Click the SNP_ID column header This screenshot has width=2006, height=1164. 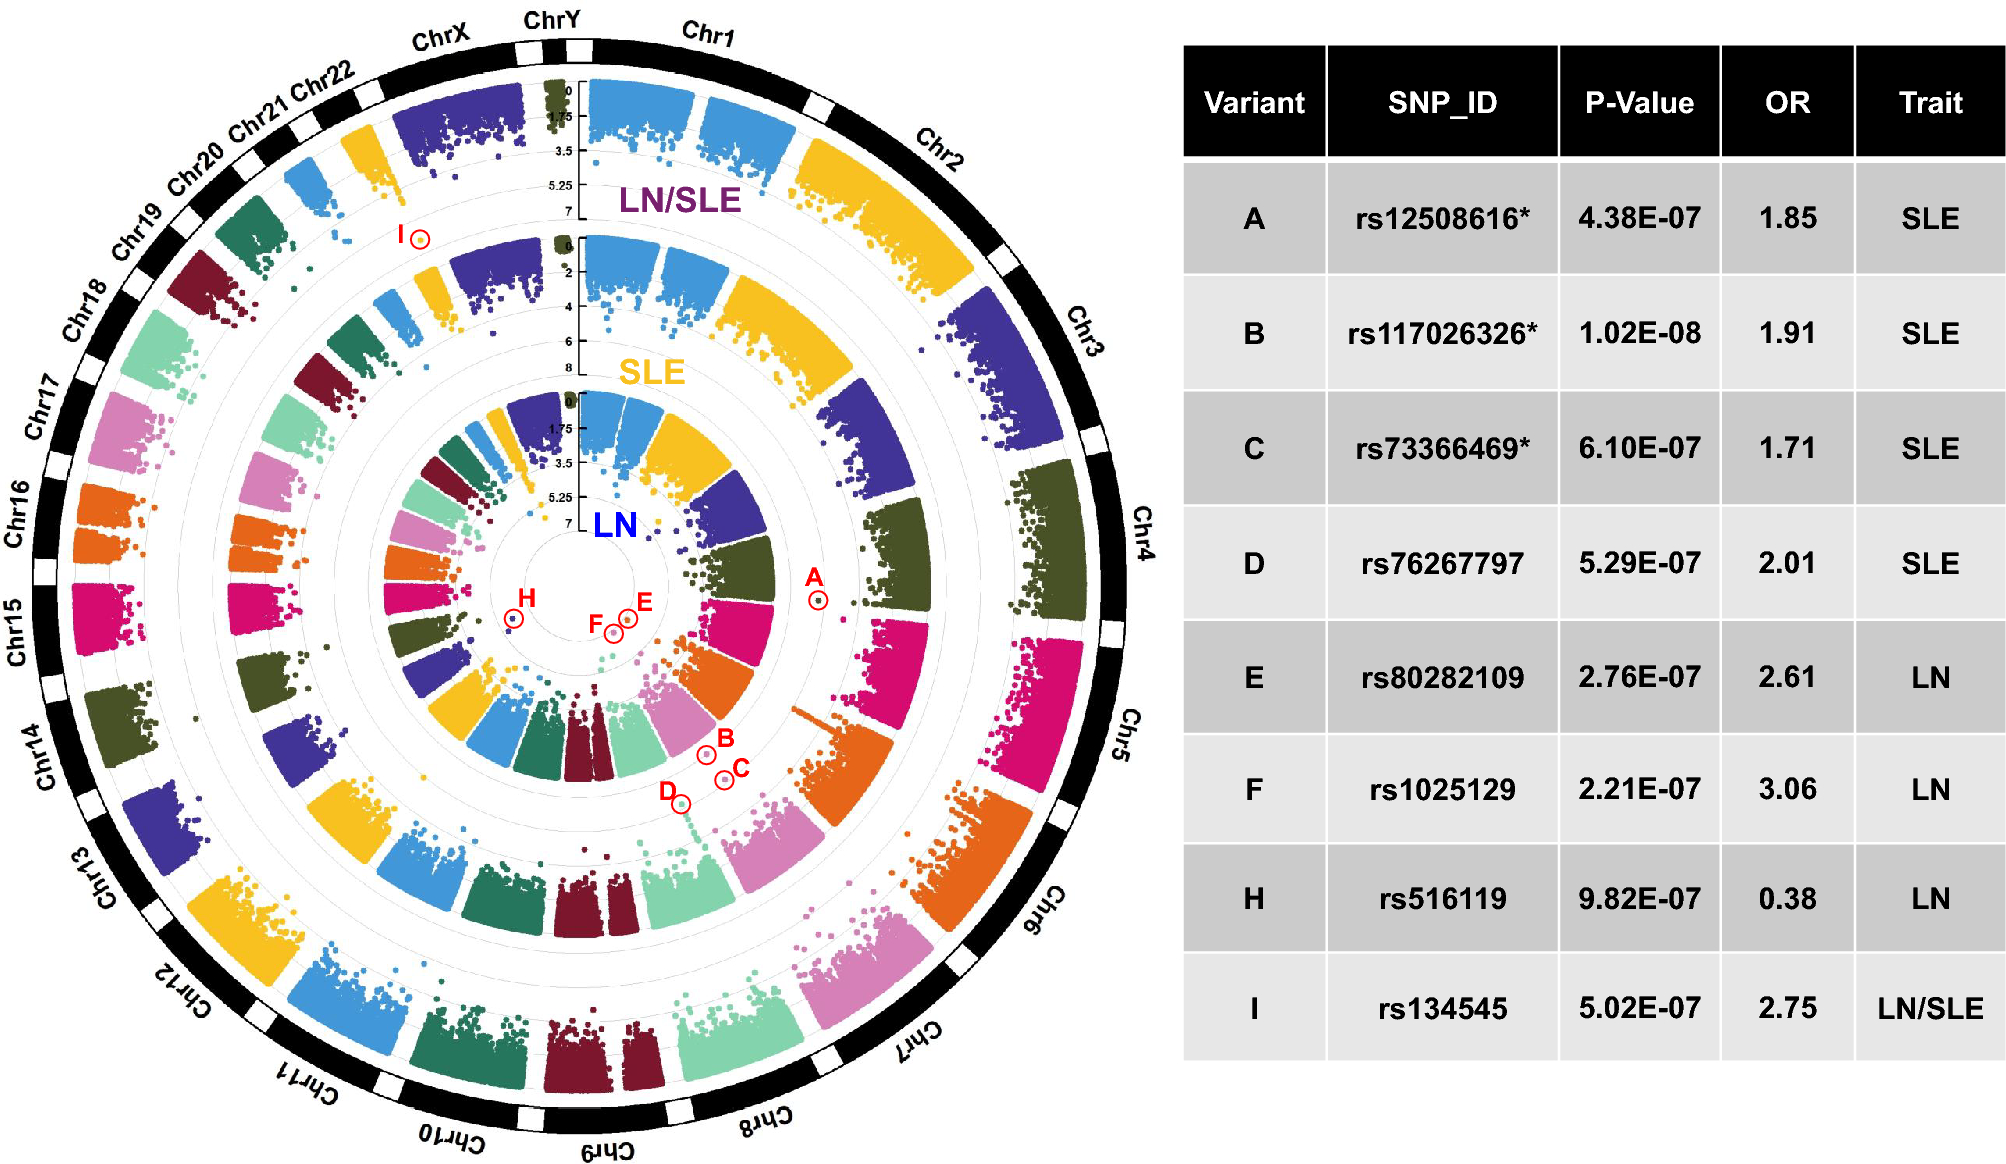[1442, 102]
